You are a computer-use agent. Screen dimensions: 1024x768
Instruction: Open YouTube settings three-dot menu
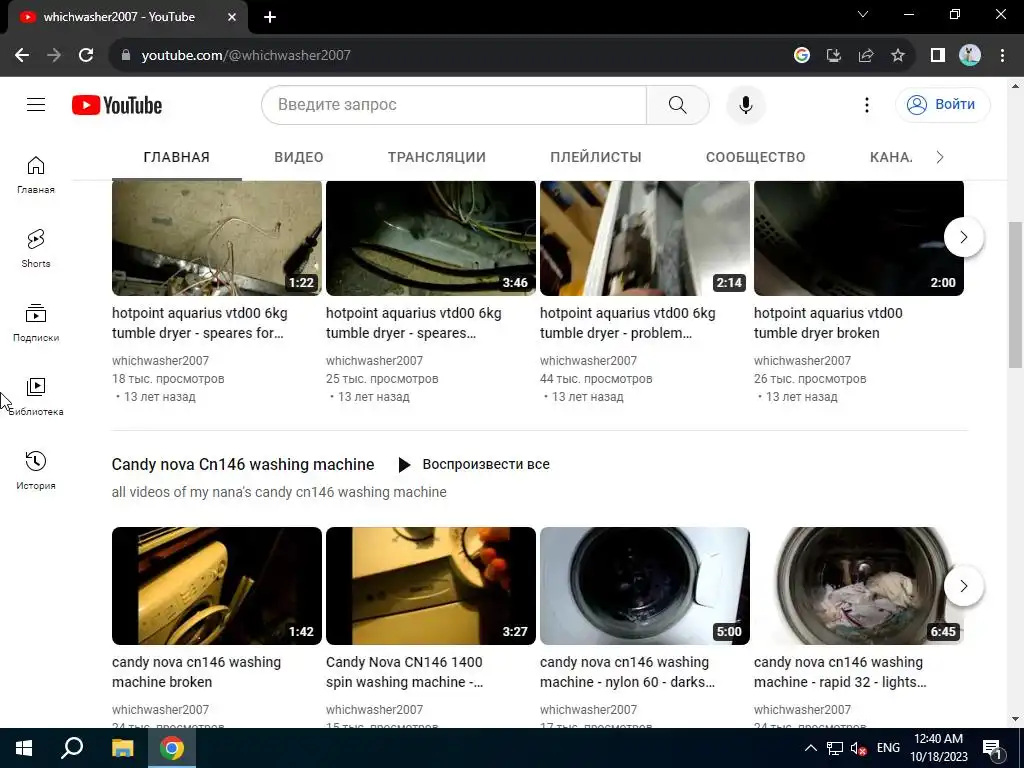pyautogui.click(x=867, y=104)
